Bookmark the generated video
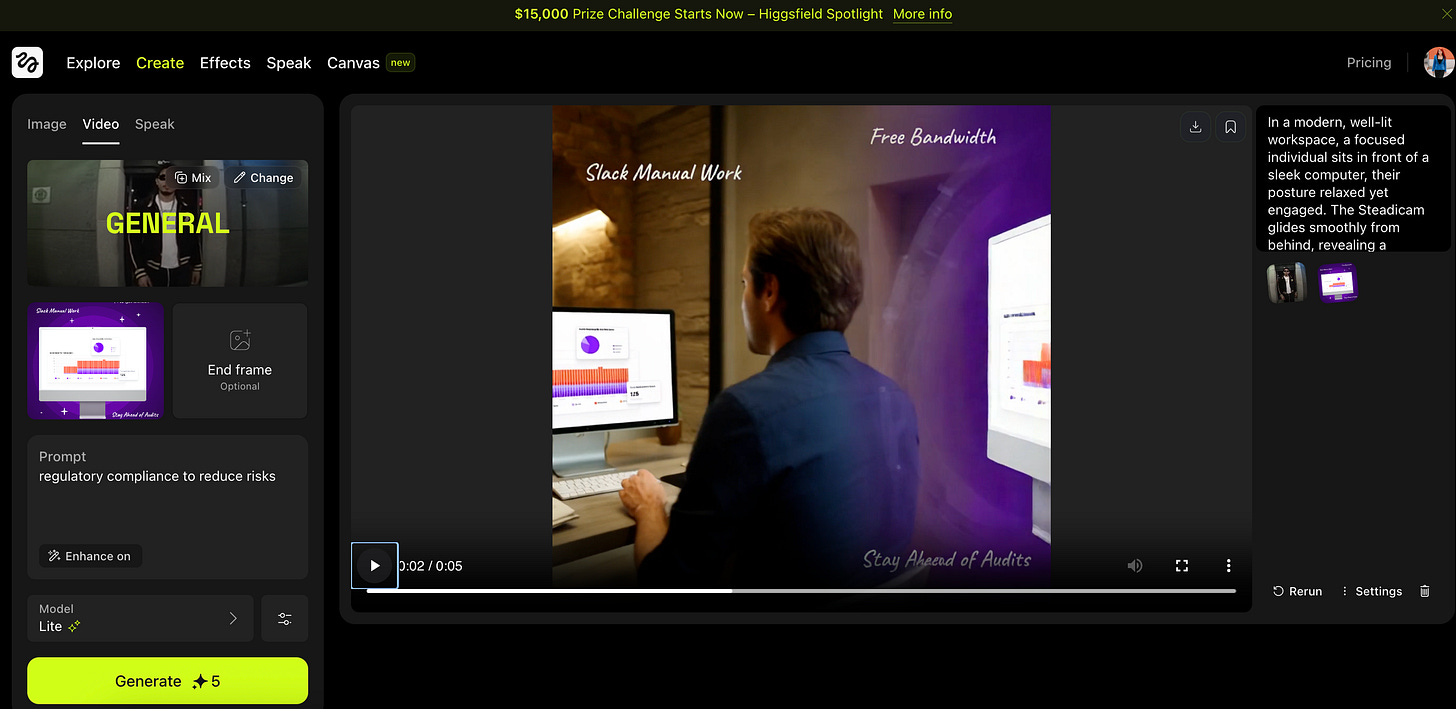This screenshot has height=709, width=1456. tap(1230, 127)
